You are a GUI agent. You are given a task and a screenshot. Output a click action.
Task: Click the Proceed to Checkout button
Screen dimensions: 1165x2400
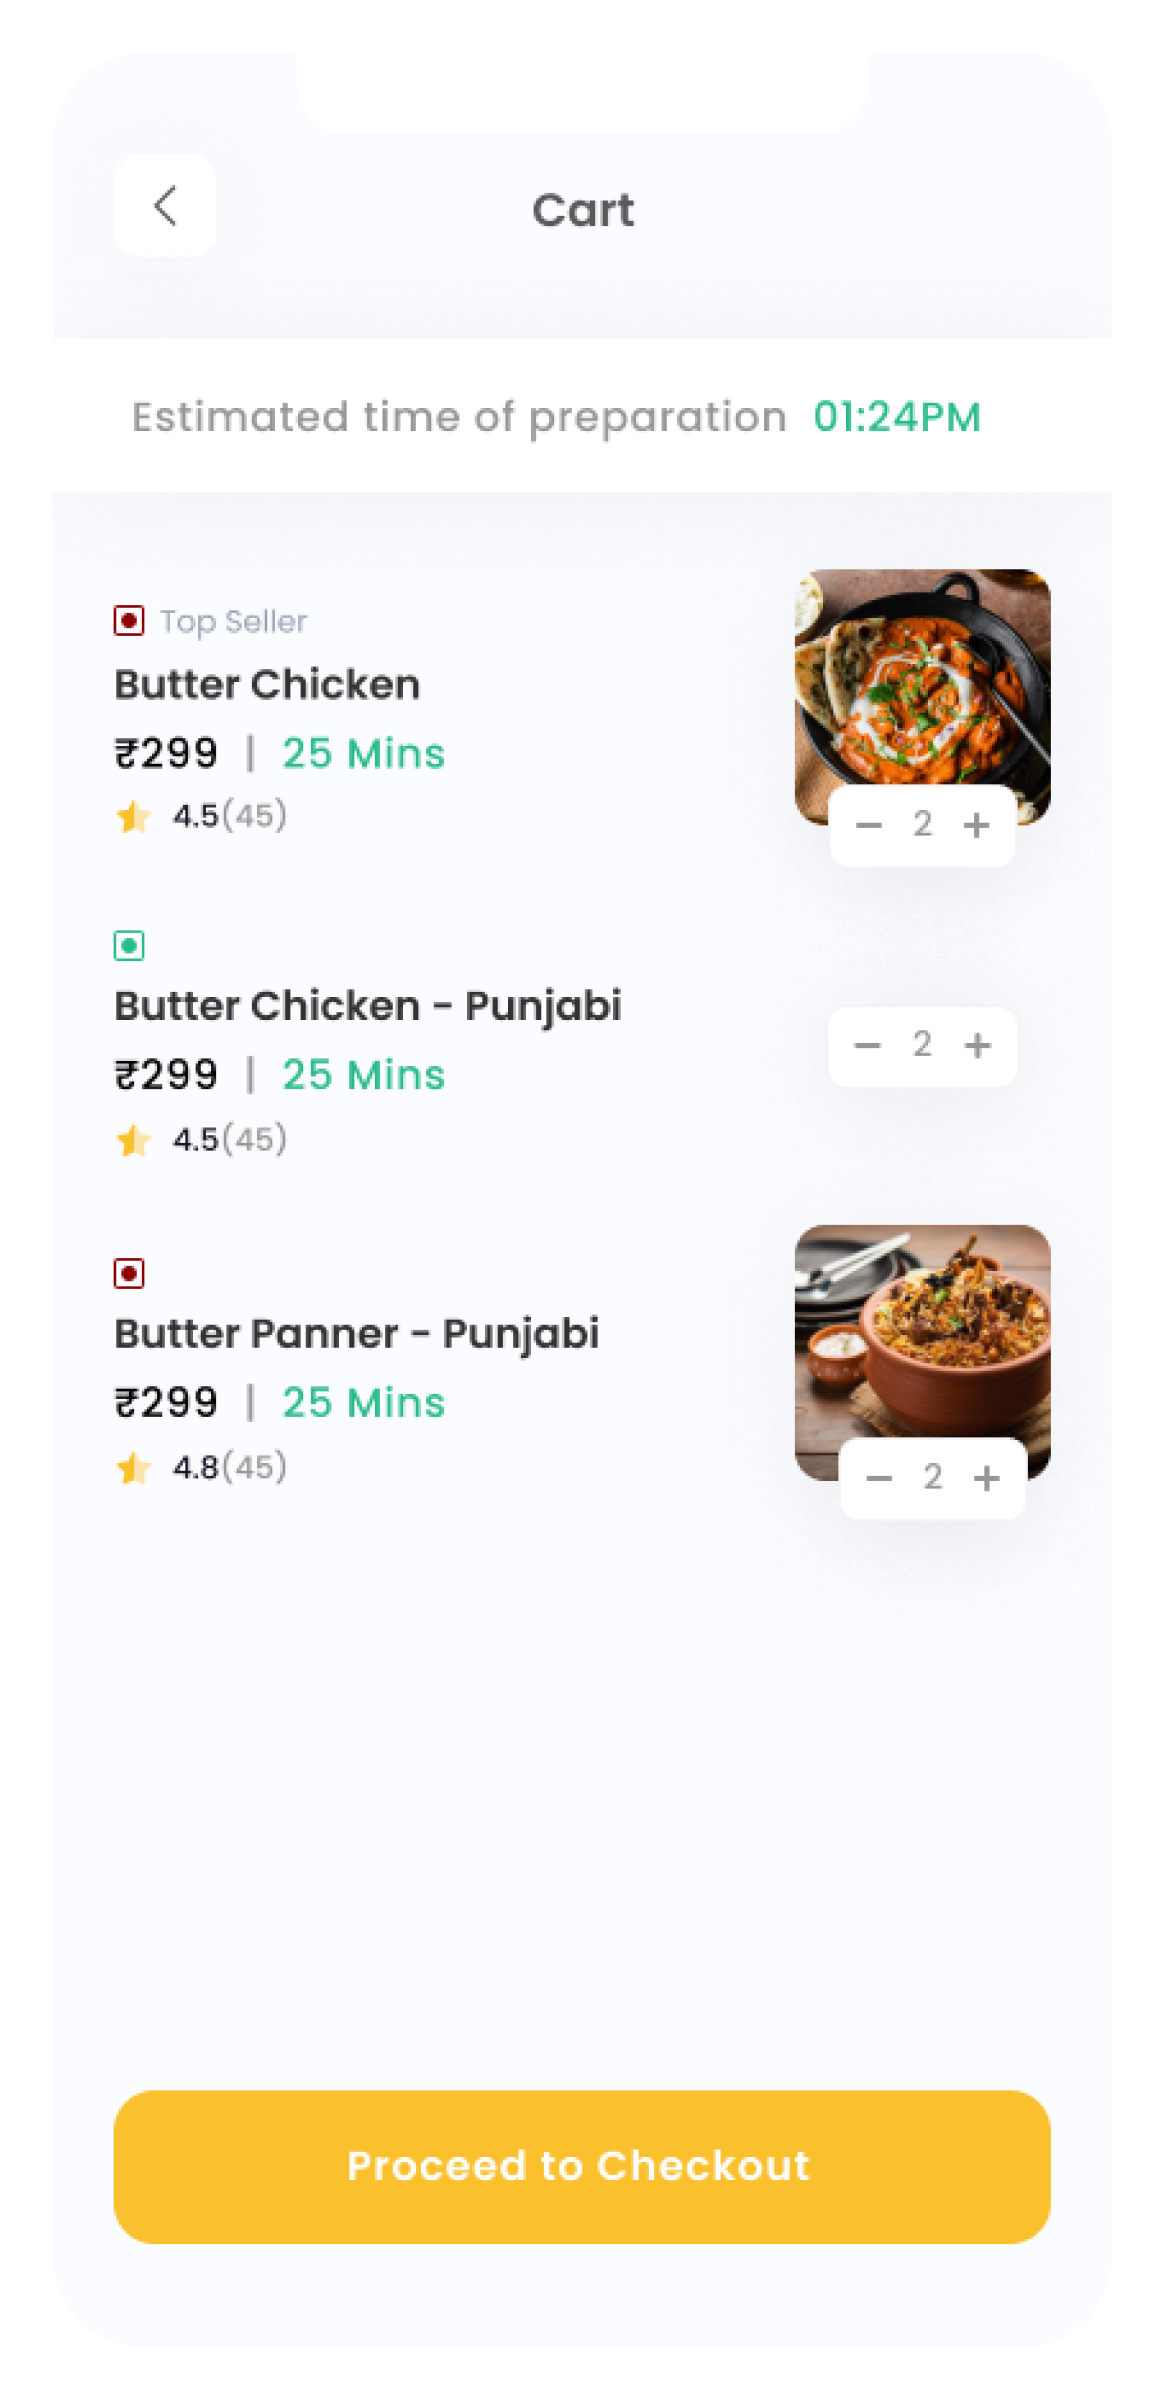click(x=582, y=2167)
